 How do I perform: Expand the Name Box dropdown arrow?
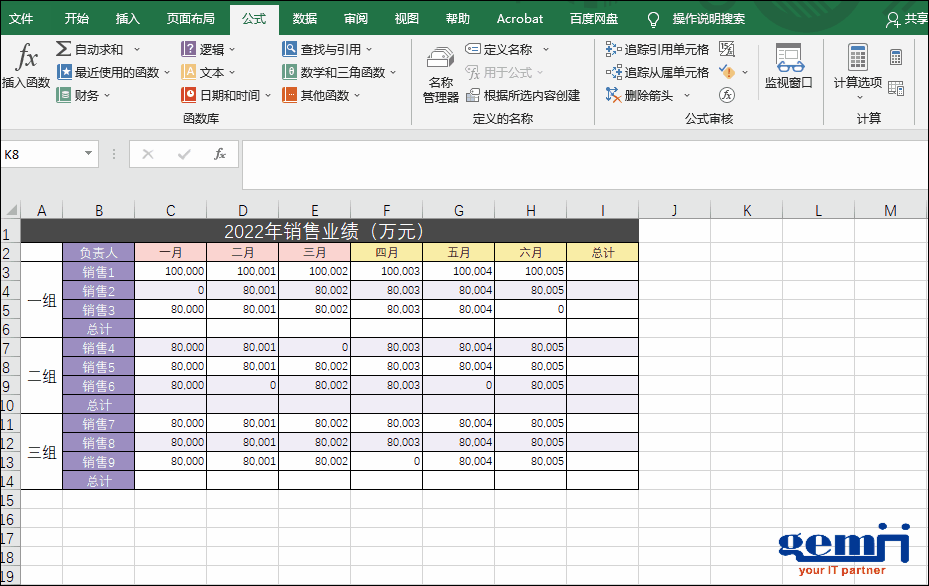[89, 154]
